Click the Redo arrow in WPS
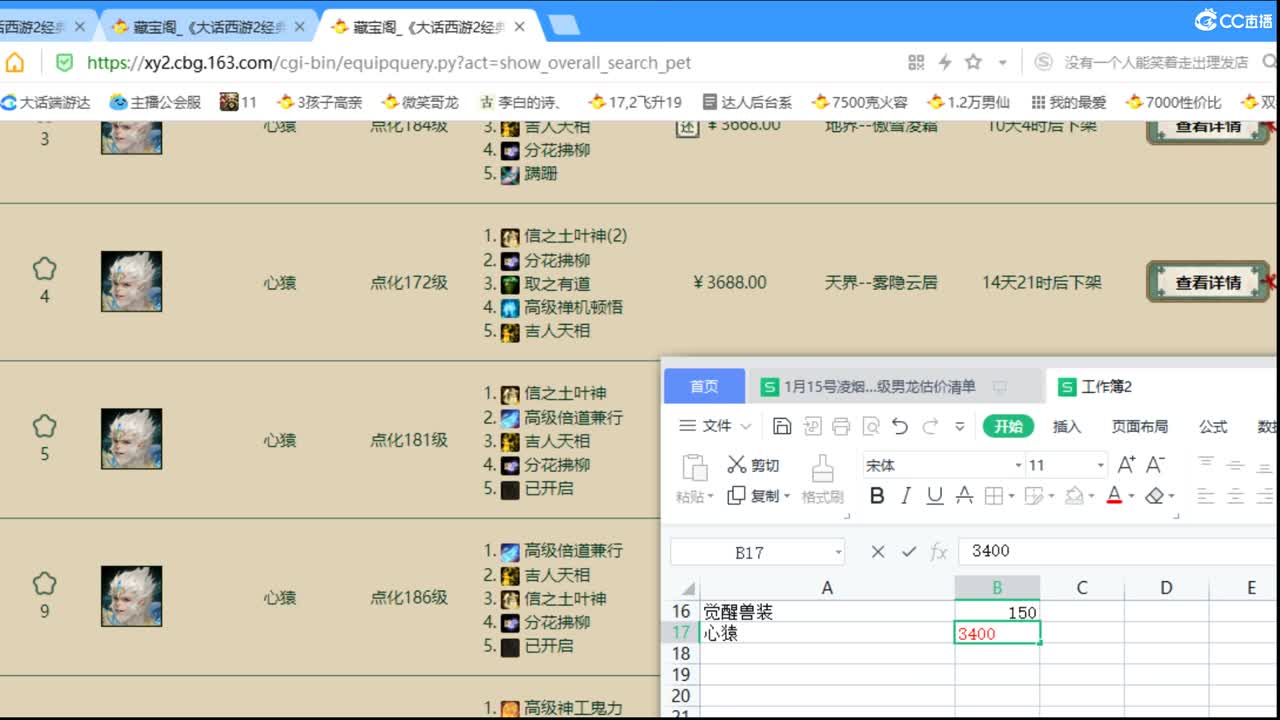1280x720 pixels. point(930,426)
